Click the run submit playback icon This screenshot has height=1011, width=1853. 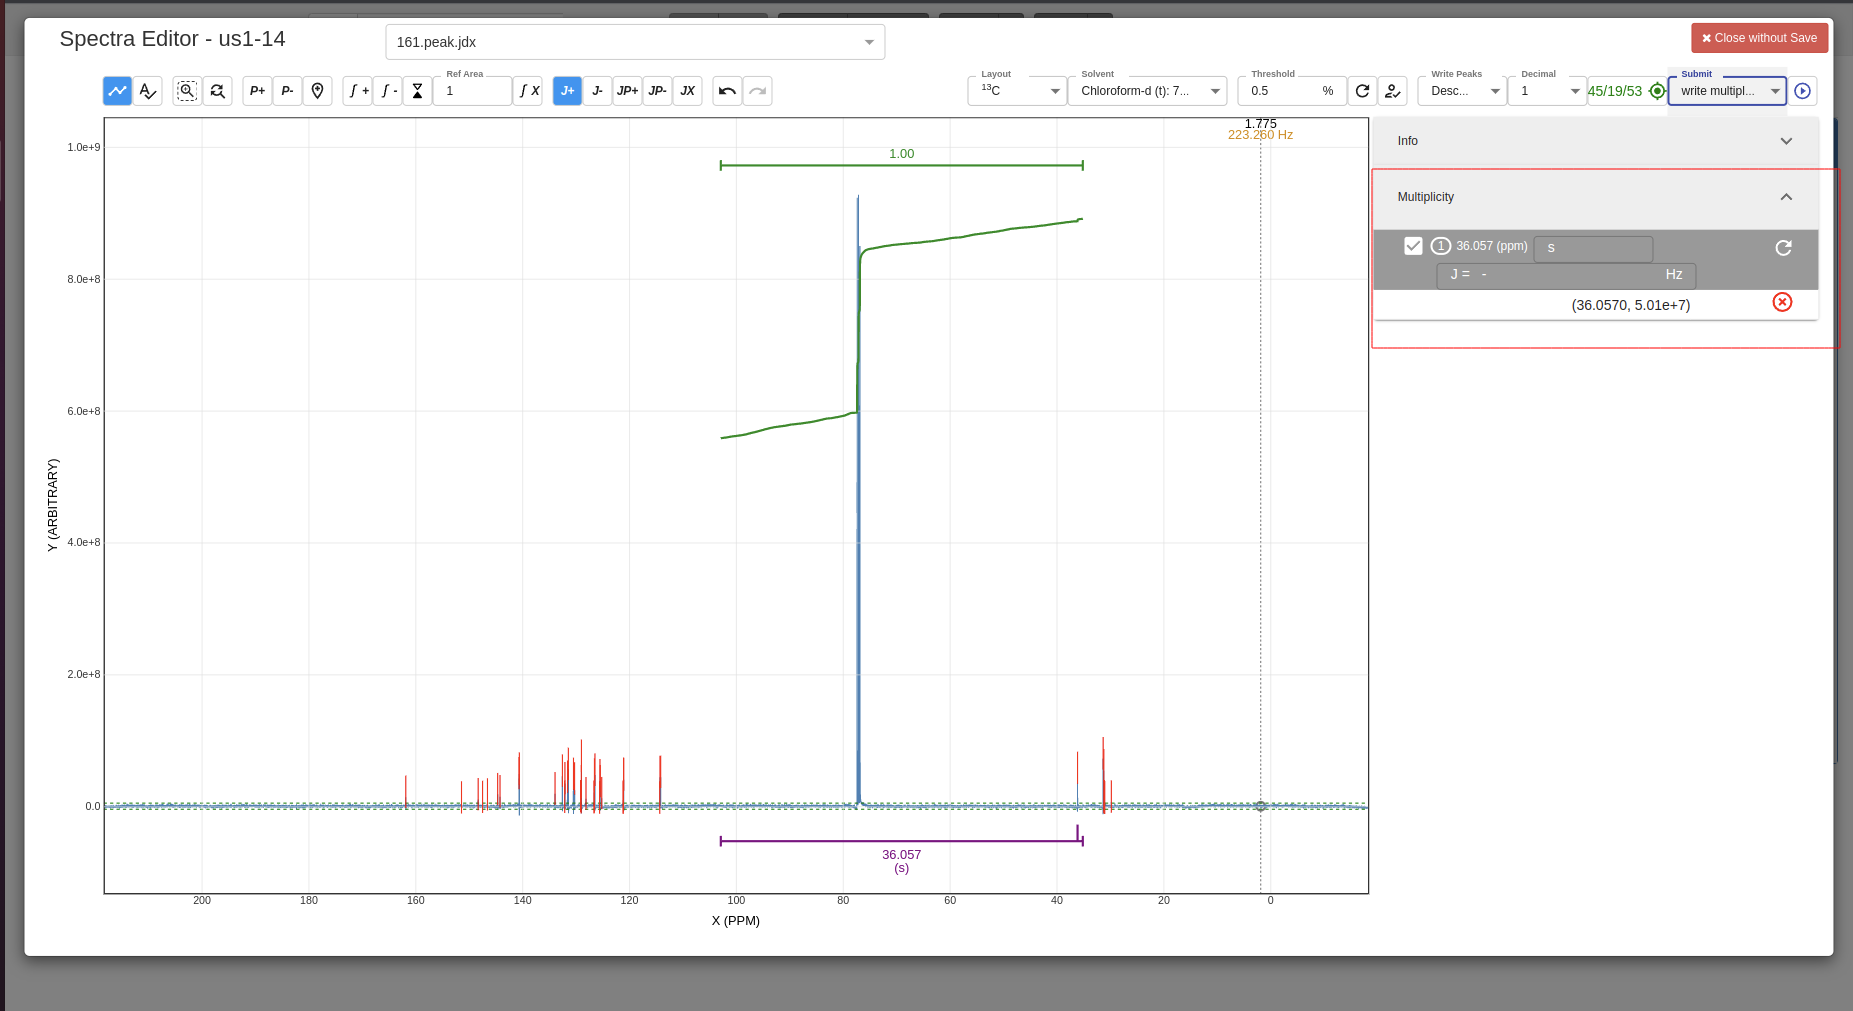click(x=1803, y=91)
